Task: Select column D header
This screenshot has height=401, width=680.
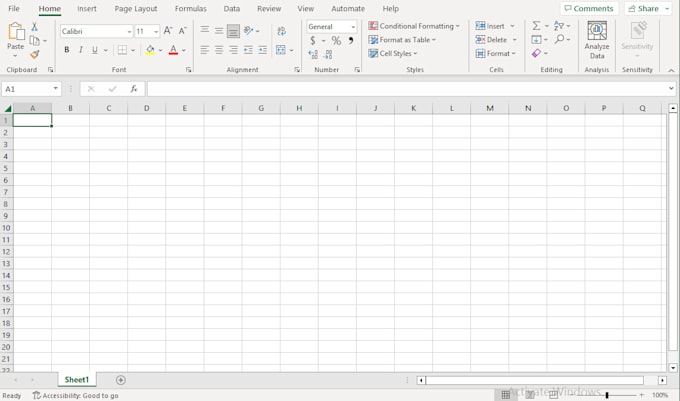Action: pyautogui.click(x=147, y=108)
